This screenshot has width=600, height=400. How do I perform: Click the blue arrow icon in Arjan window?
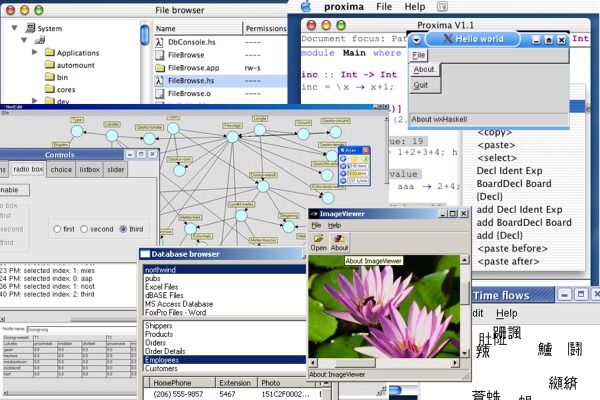[343, 159]
